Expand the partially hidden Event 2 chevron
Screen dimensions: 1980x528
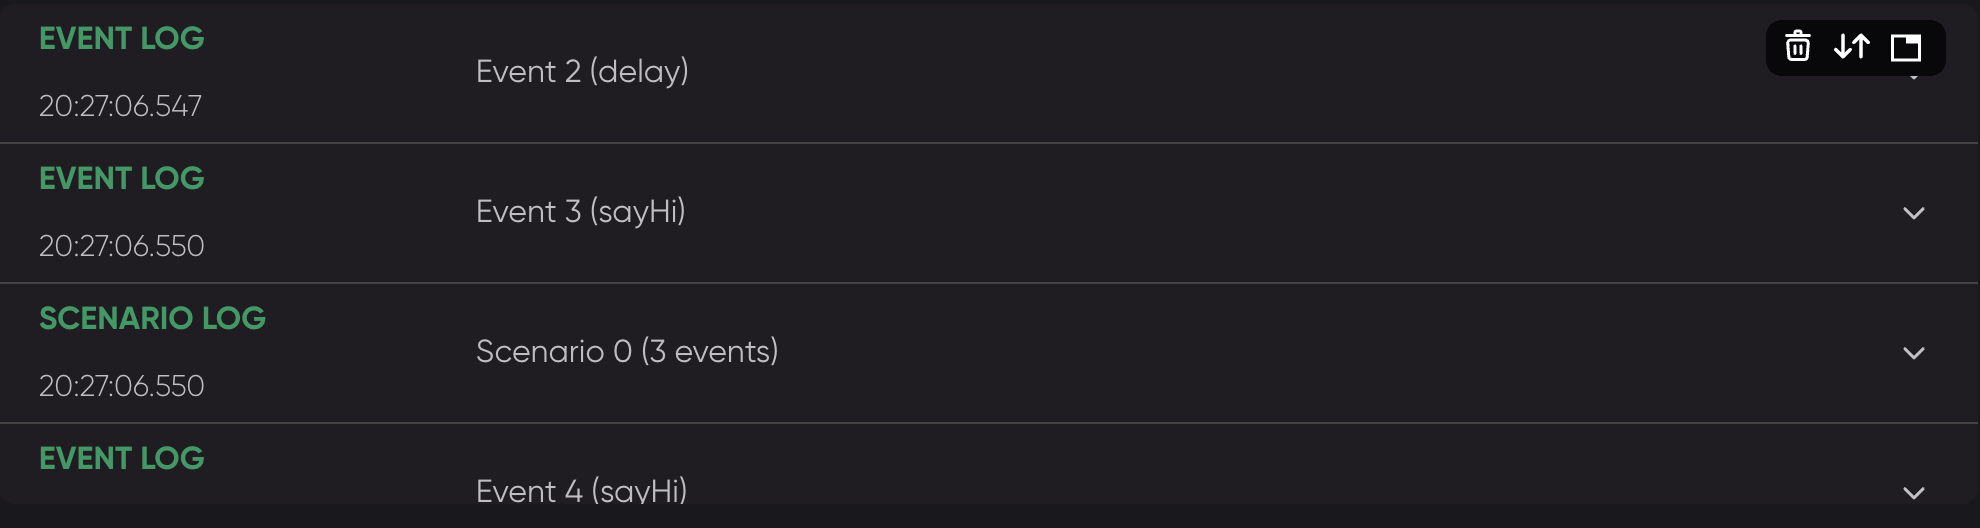pyautogui.click(x=1914, y=78)
